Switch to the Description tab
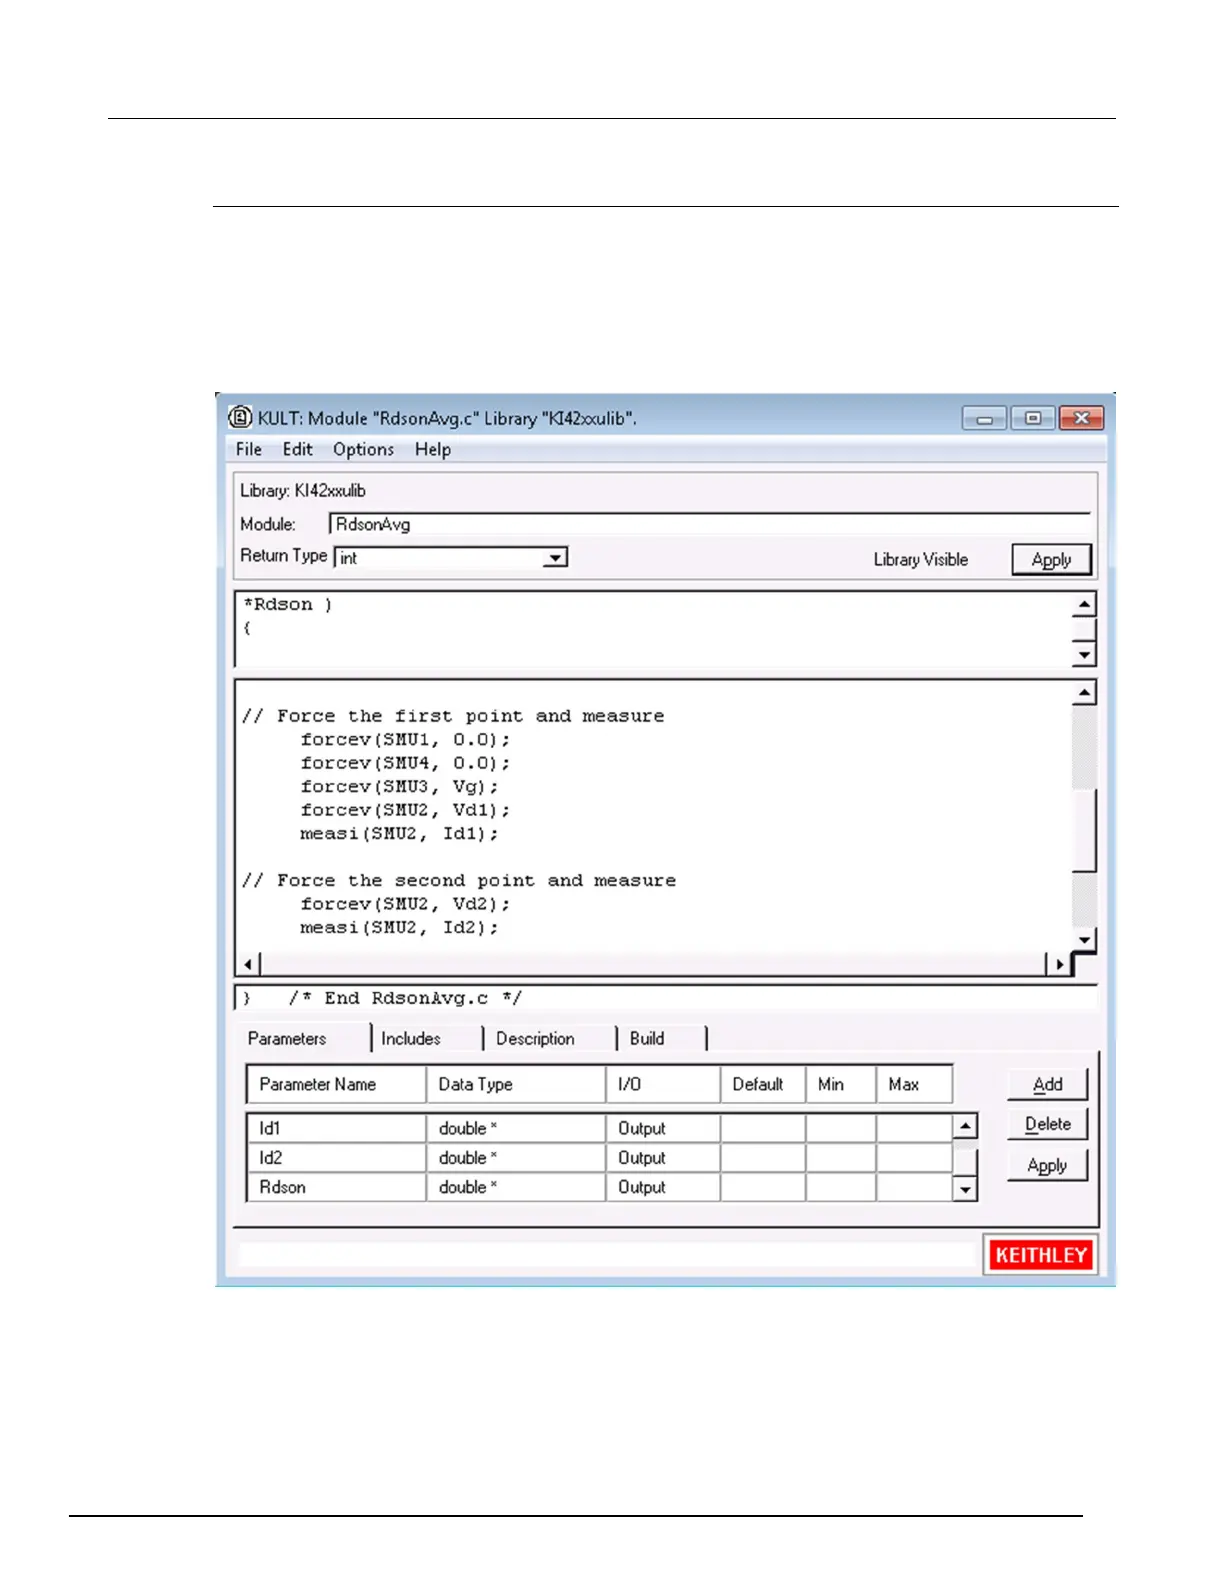Viewport: 1224px width, 1584px height. pos(535,1039)
